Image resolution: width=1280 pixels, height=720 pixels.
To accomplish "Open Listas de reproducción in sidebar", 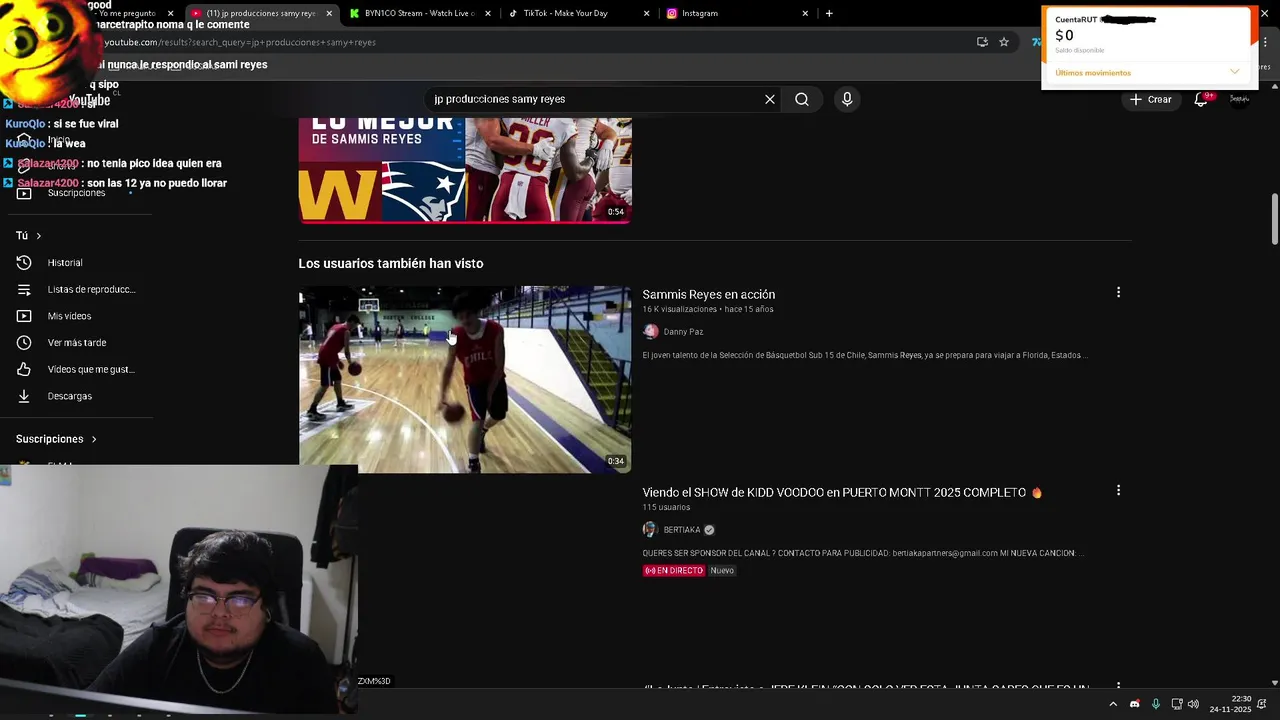I will 76,289.
